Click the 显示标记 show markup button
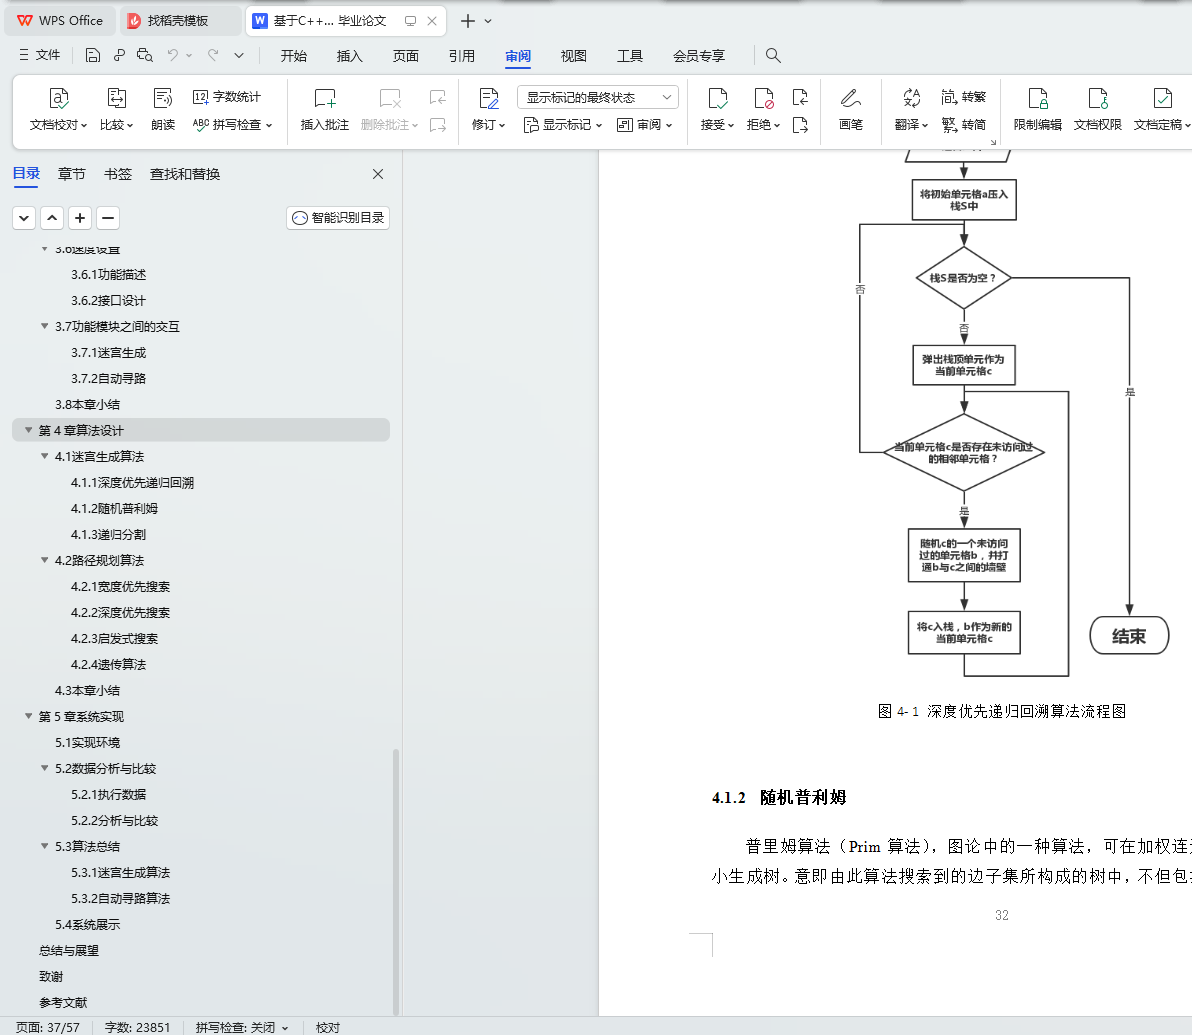1192x1035 pixels. (x=563, y=125)
